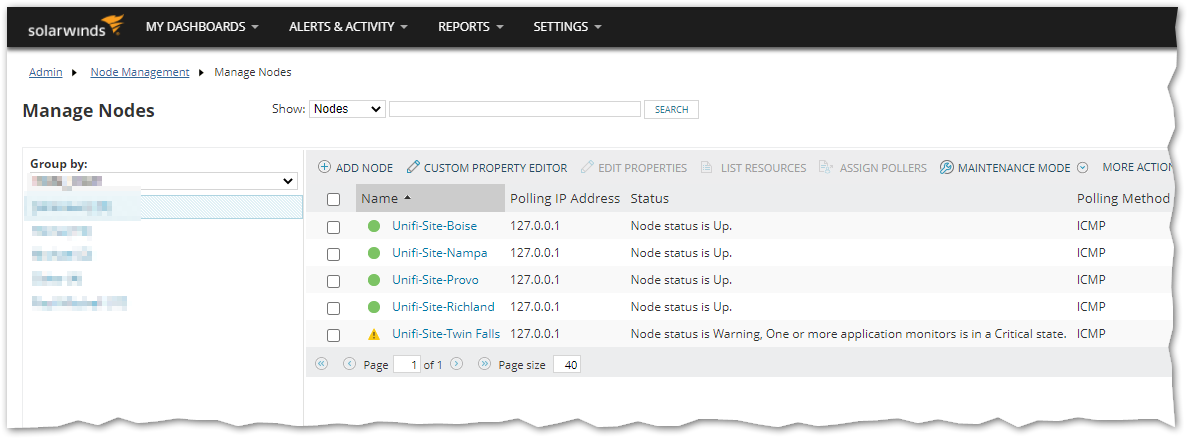
Task: Click the List Resources document icon
Action: tap(706, 168)
